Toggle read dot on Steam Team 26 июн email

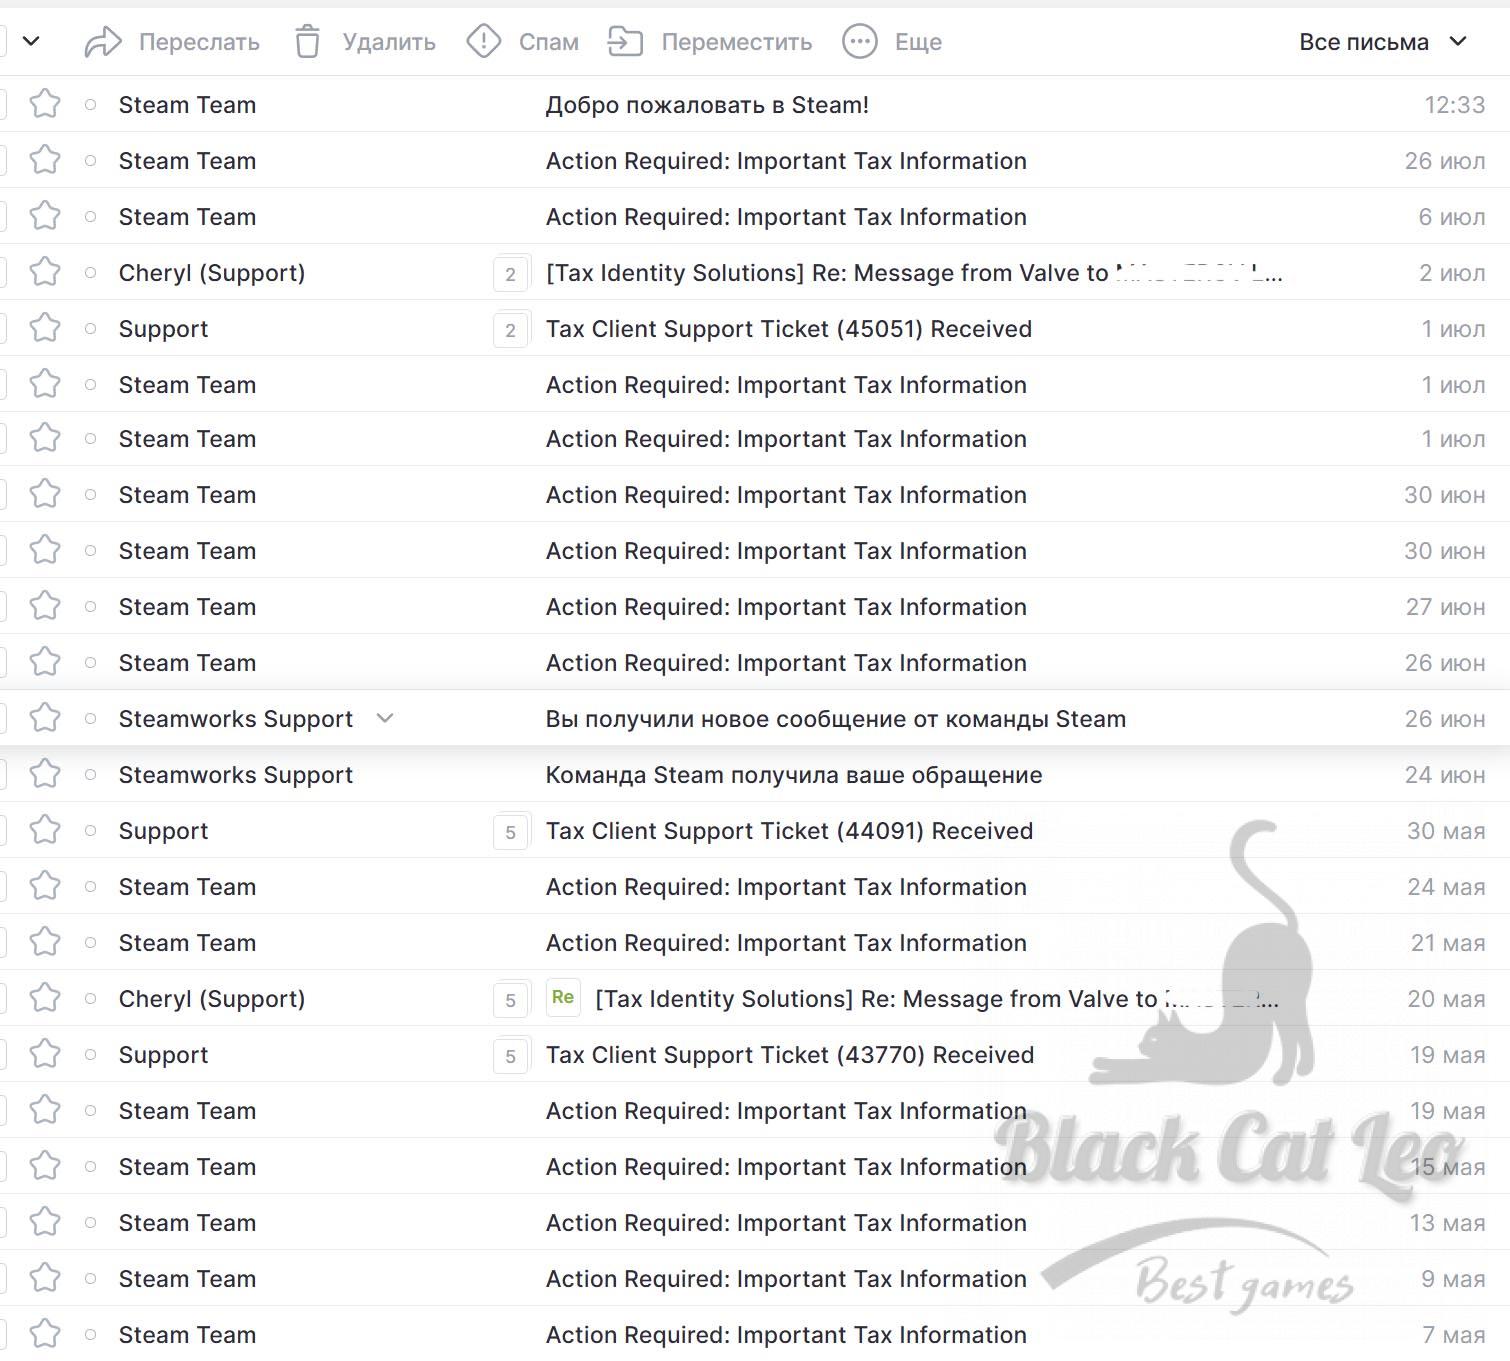click(x=91, y=662)
